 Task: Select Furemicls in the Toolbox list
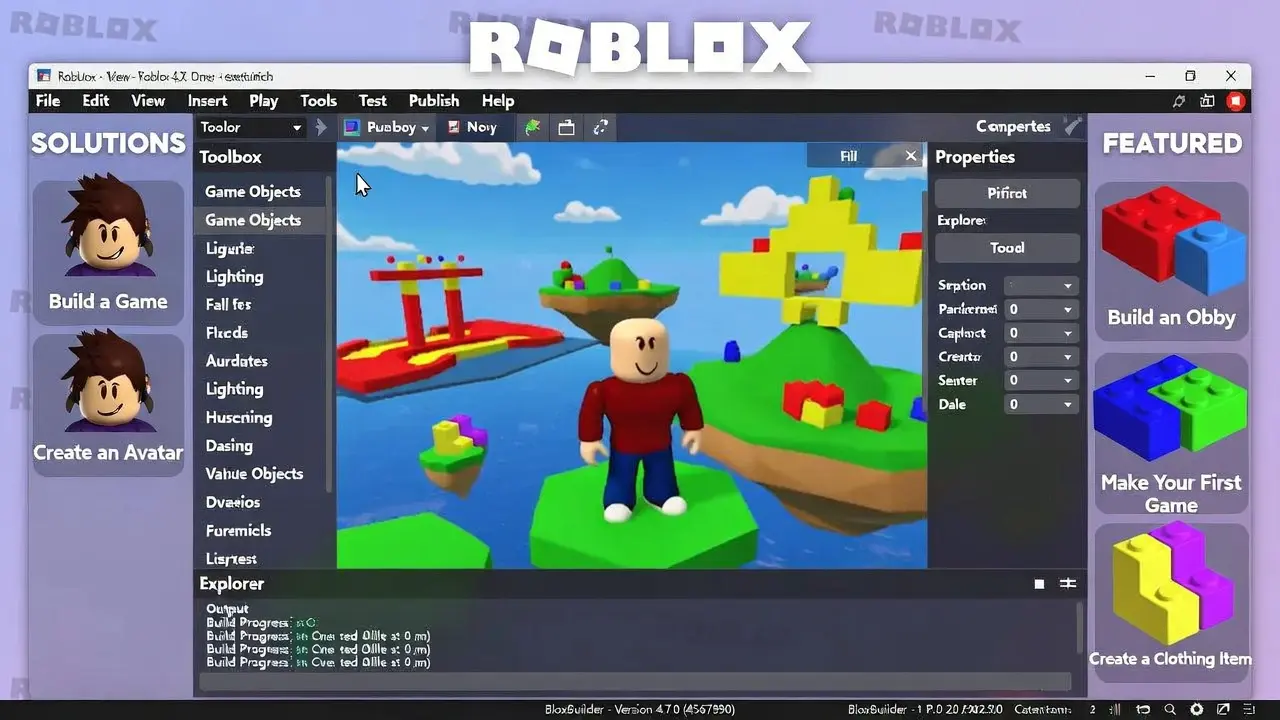coord(238,531)
